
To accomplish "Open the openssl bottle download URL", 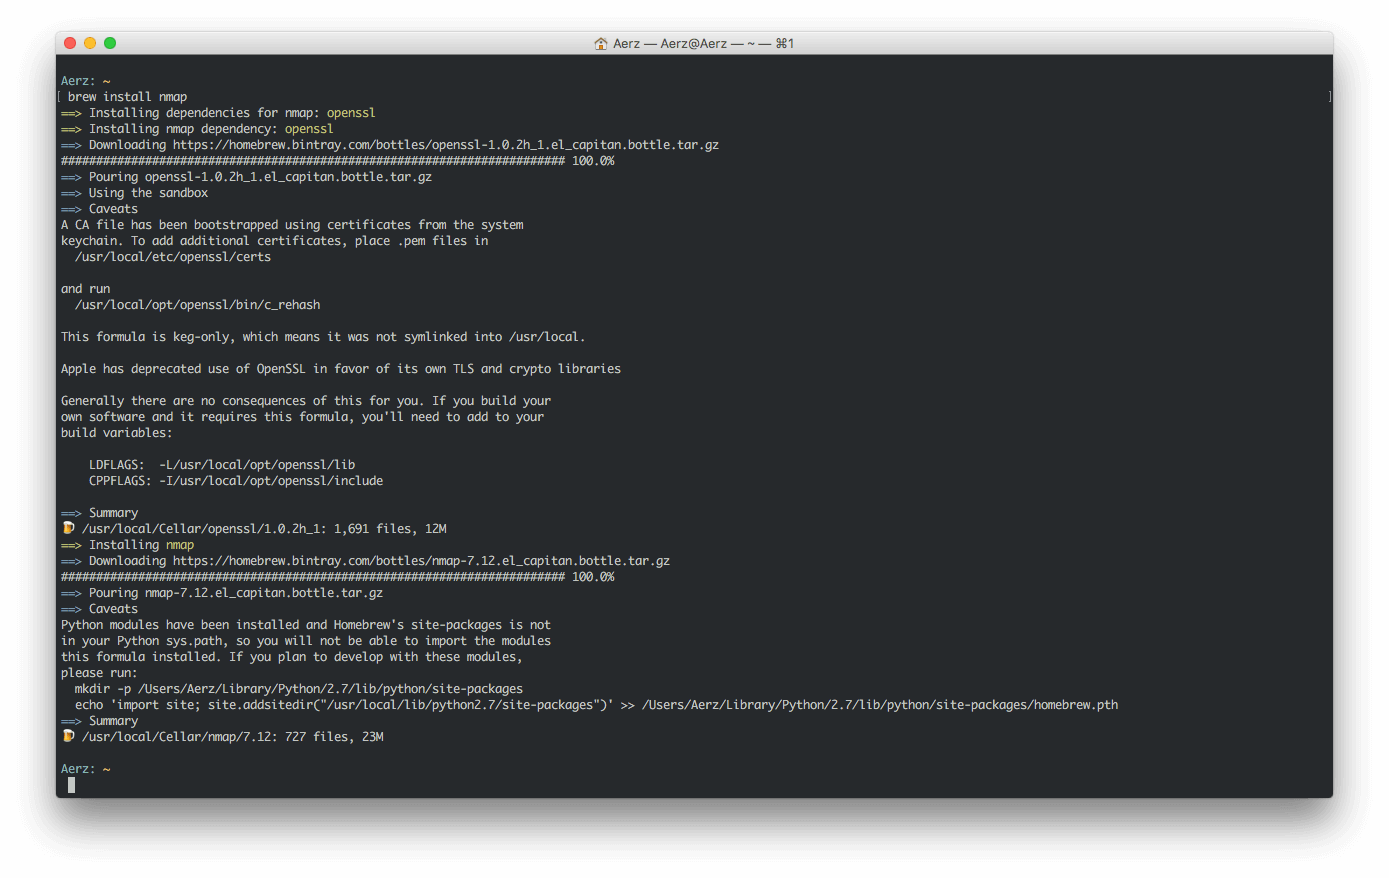I will click(445, 145).
